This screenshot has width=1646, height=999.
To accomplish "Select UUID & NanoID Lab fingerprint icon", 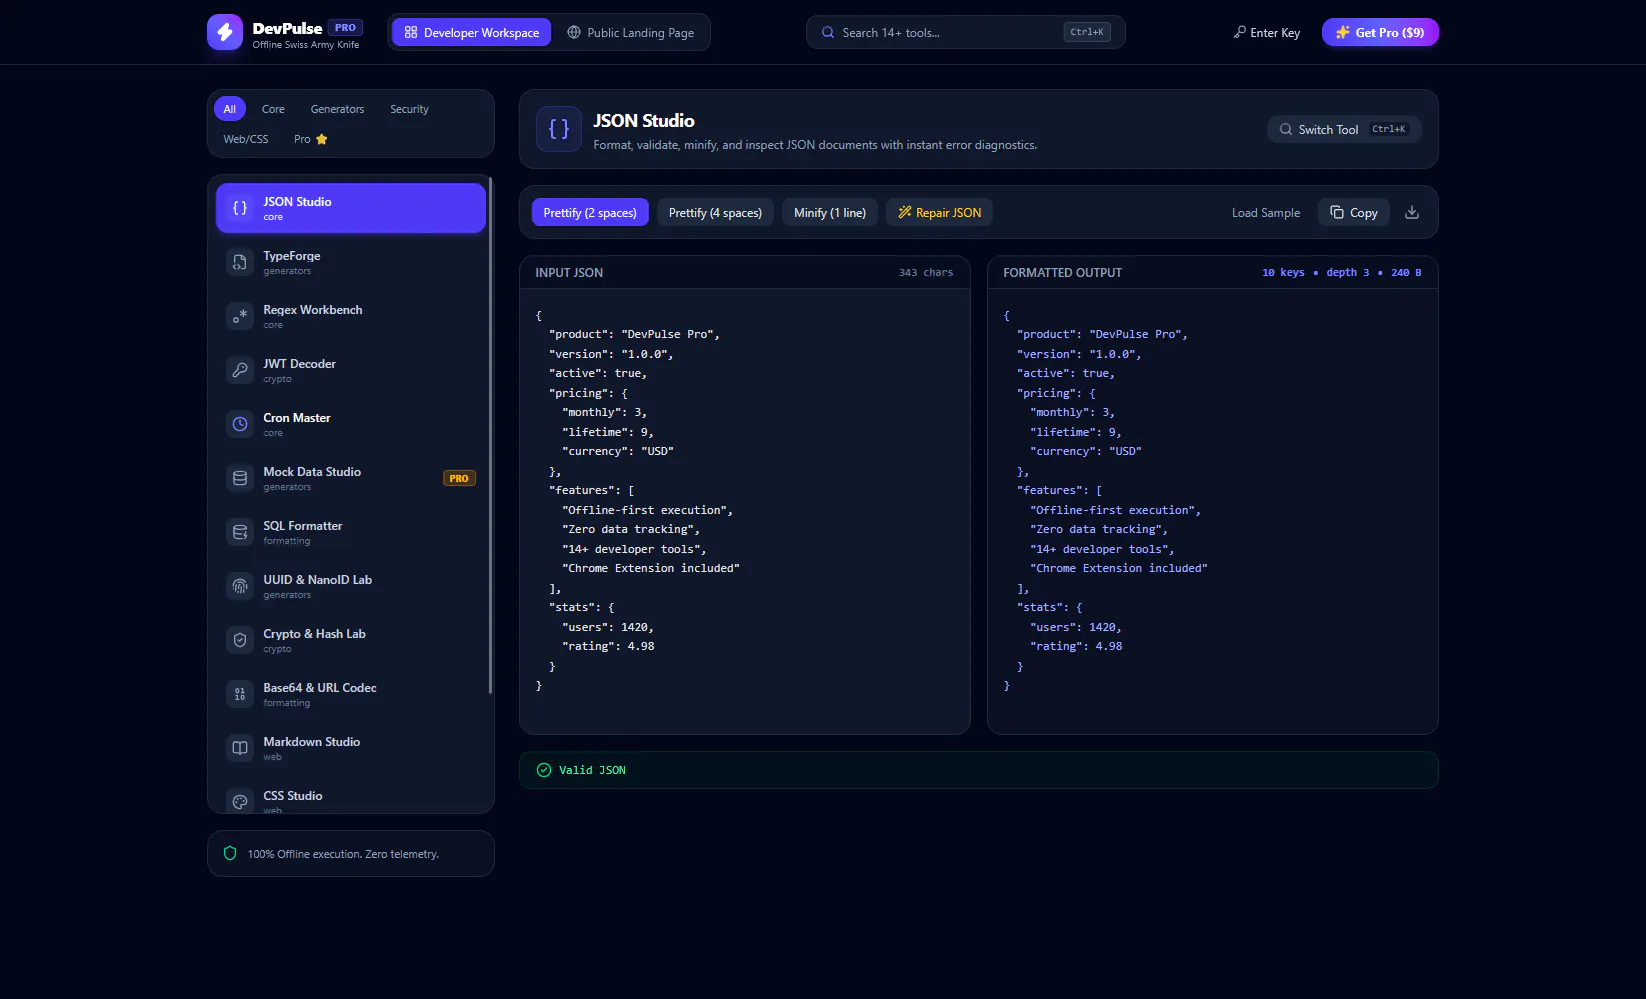I will point(240,586).
